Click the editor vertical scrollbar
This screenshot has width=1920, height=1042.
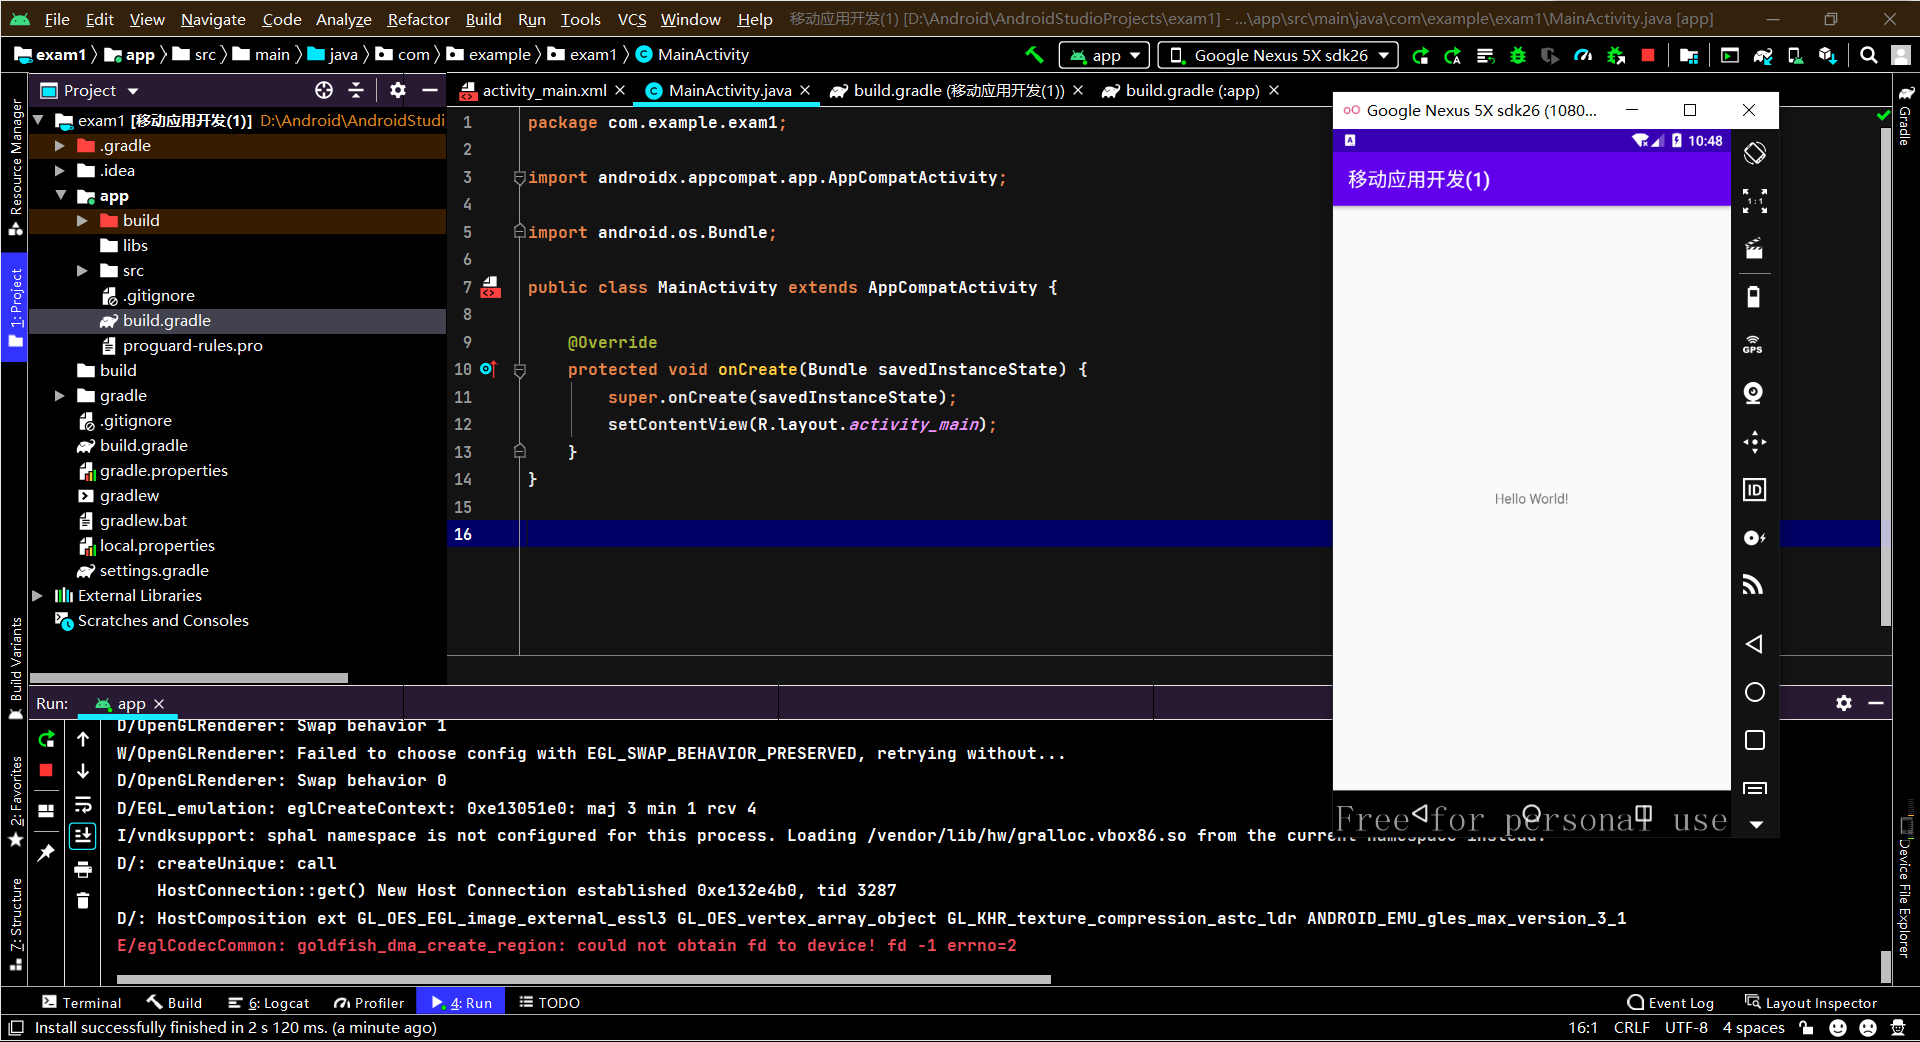(1886, 375)
